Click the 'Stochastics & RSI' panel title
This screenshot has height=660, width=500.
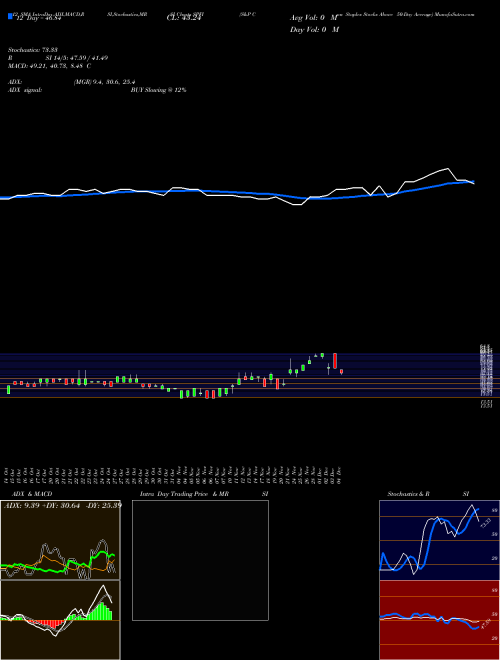coord(428,494)
